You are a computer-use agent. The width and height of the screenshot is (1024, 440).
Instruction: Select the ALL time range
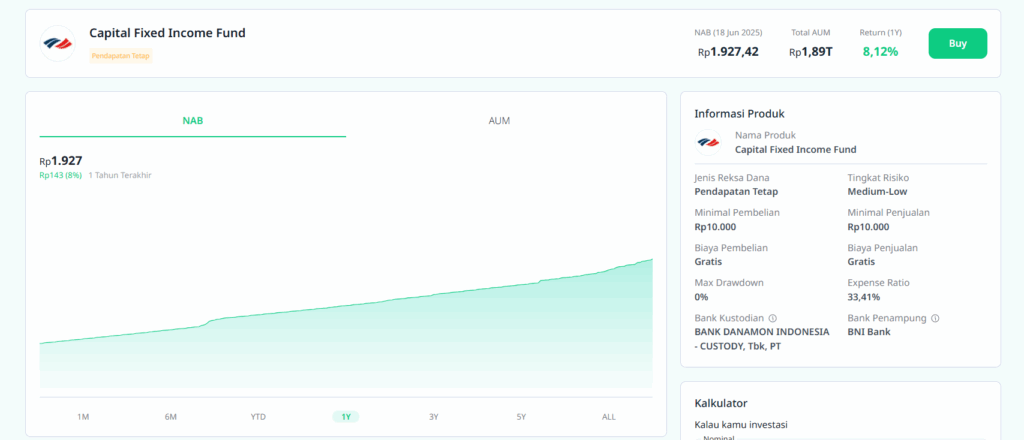[609, 416]
